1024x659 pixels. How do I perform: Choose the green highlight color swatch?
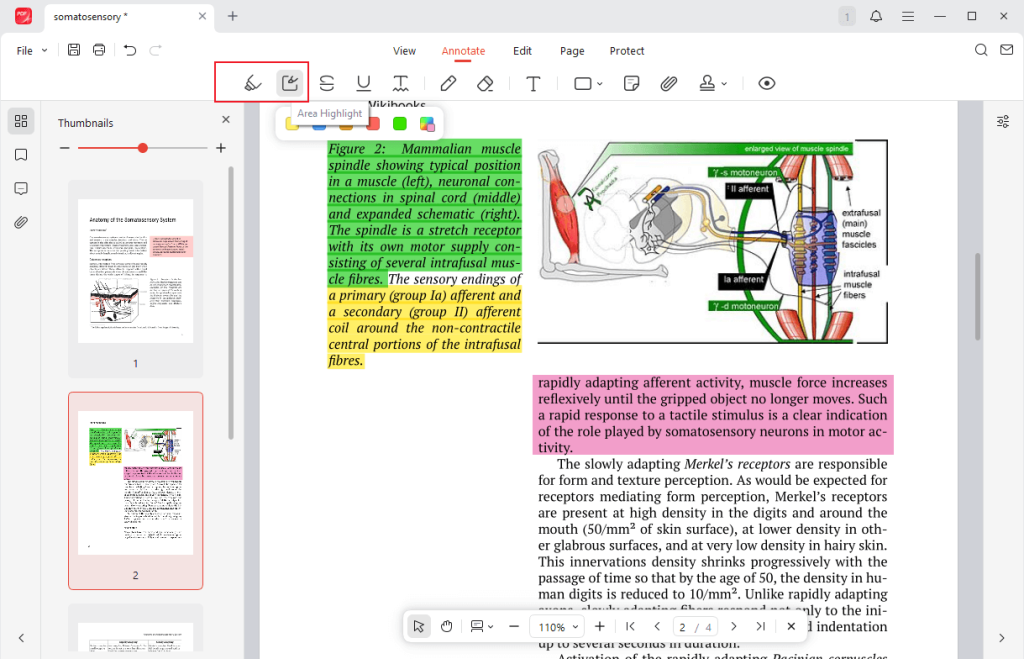(x=400, y=124)
